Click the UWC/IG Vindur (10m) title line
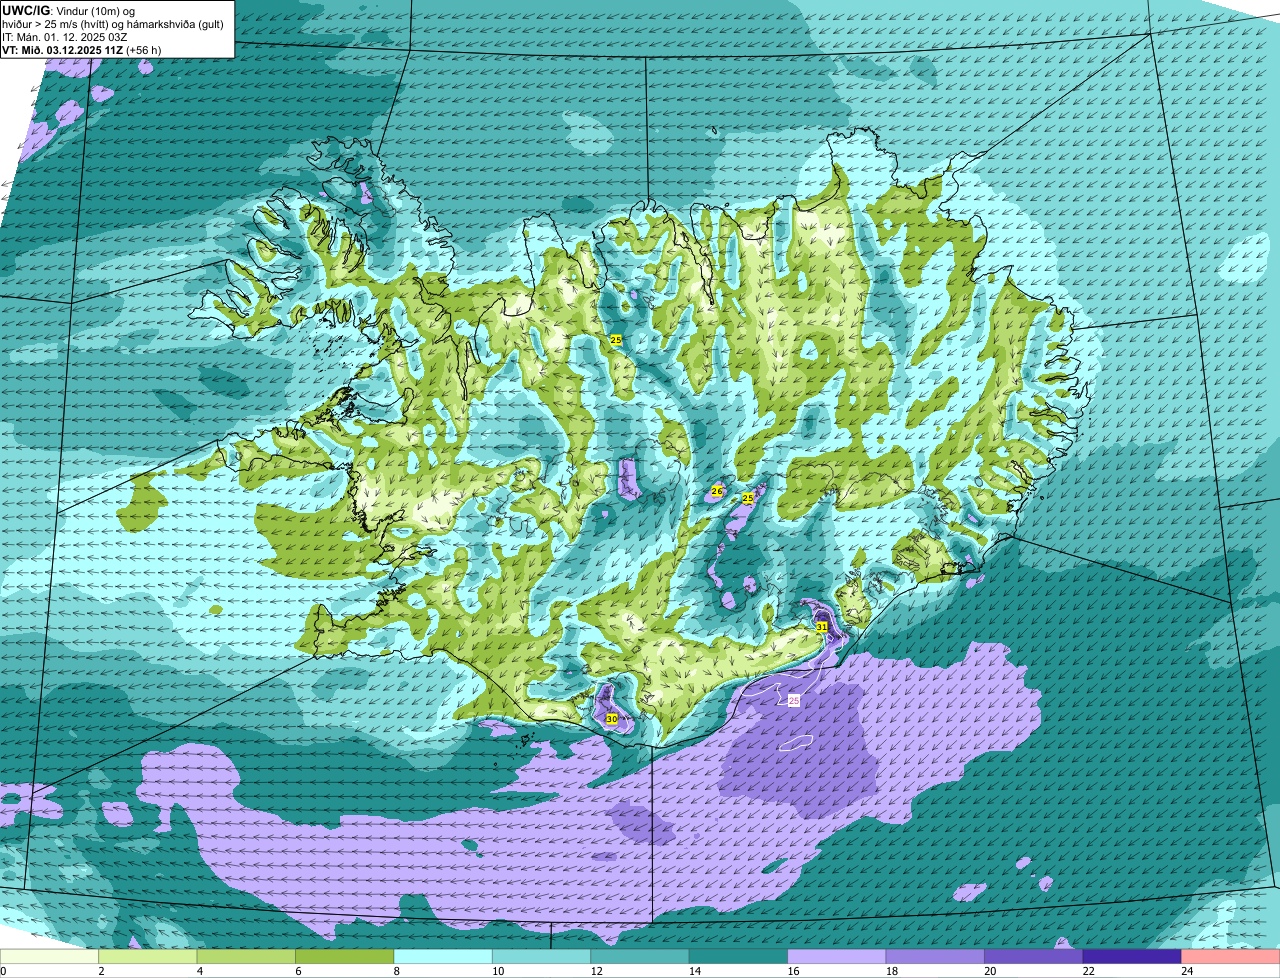1280x978 pixels. (x=69, y=10)
